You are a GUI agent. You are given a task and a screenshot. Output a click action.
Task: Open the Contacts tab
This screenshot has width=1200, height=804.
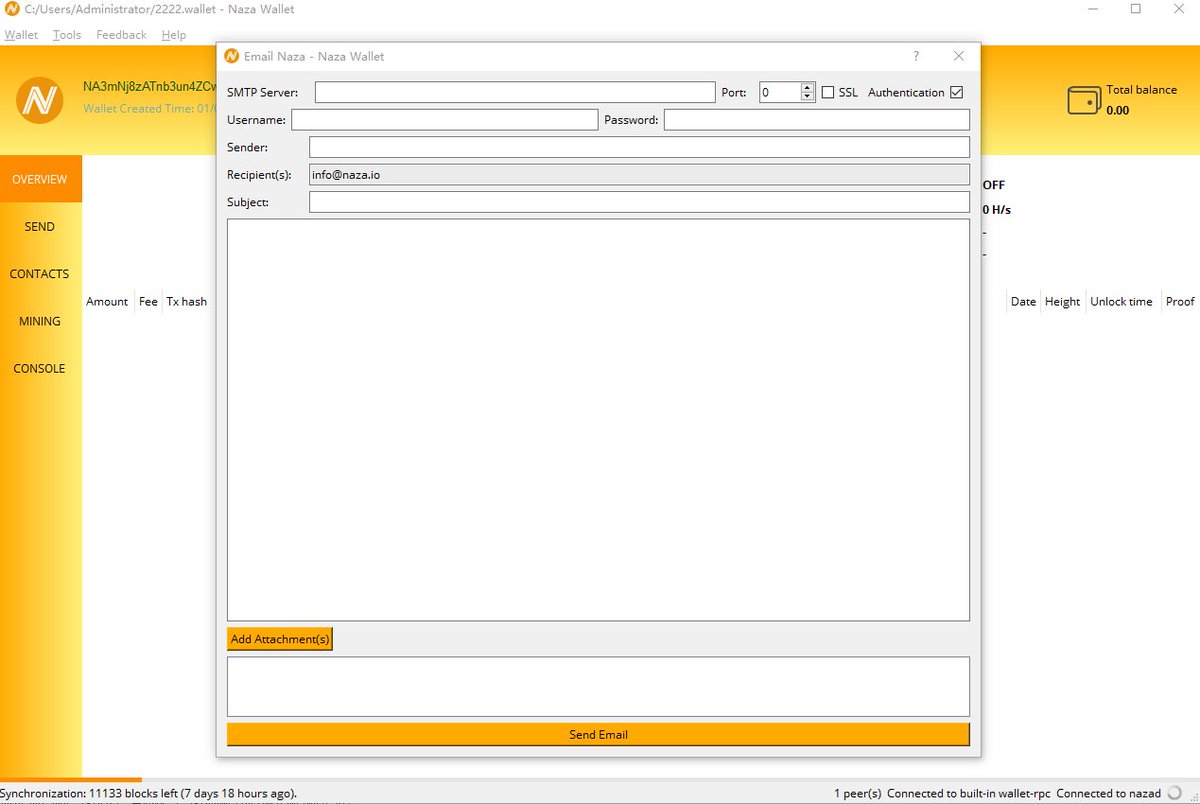pos(40,274)
